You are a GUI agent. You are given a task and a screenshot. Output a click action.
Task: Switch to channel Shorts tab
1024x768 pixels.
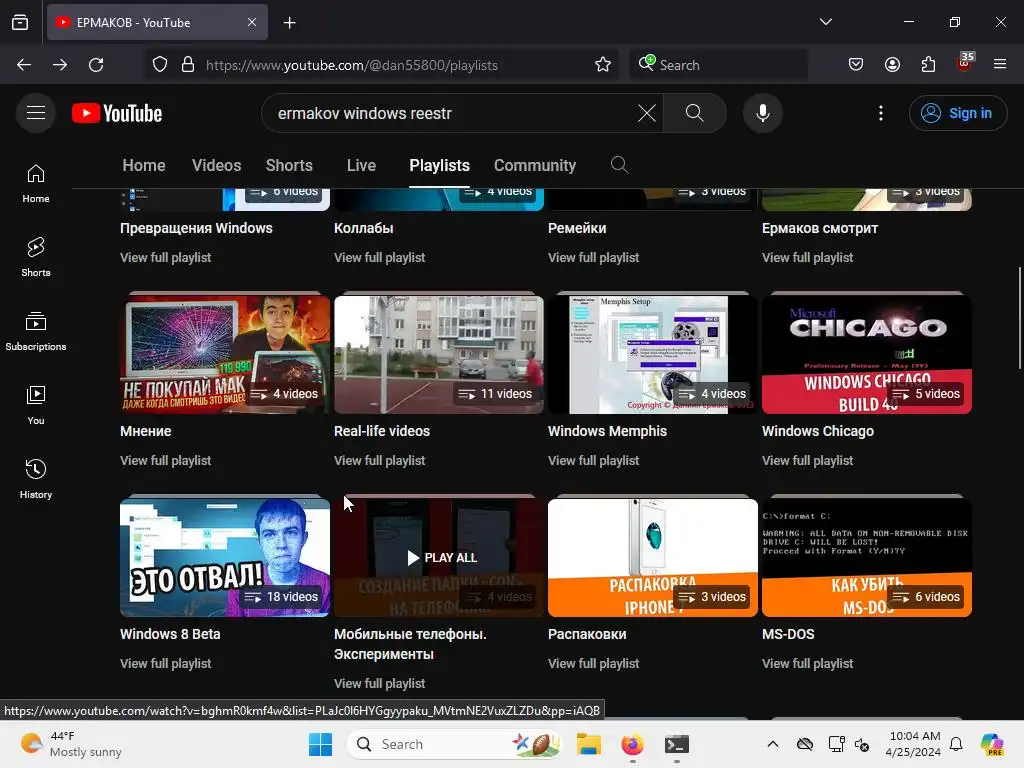point(289,165)
